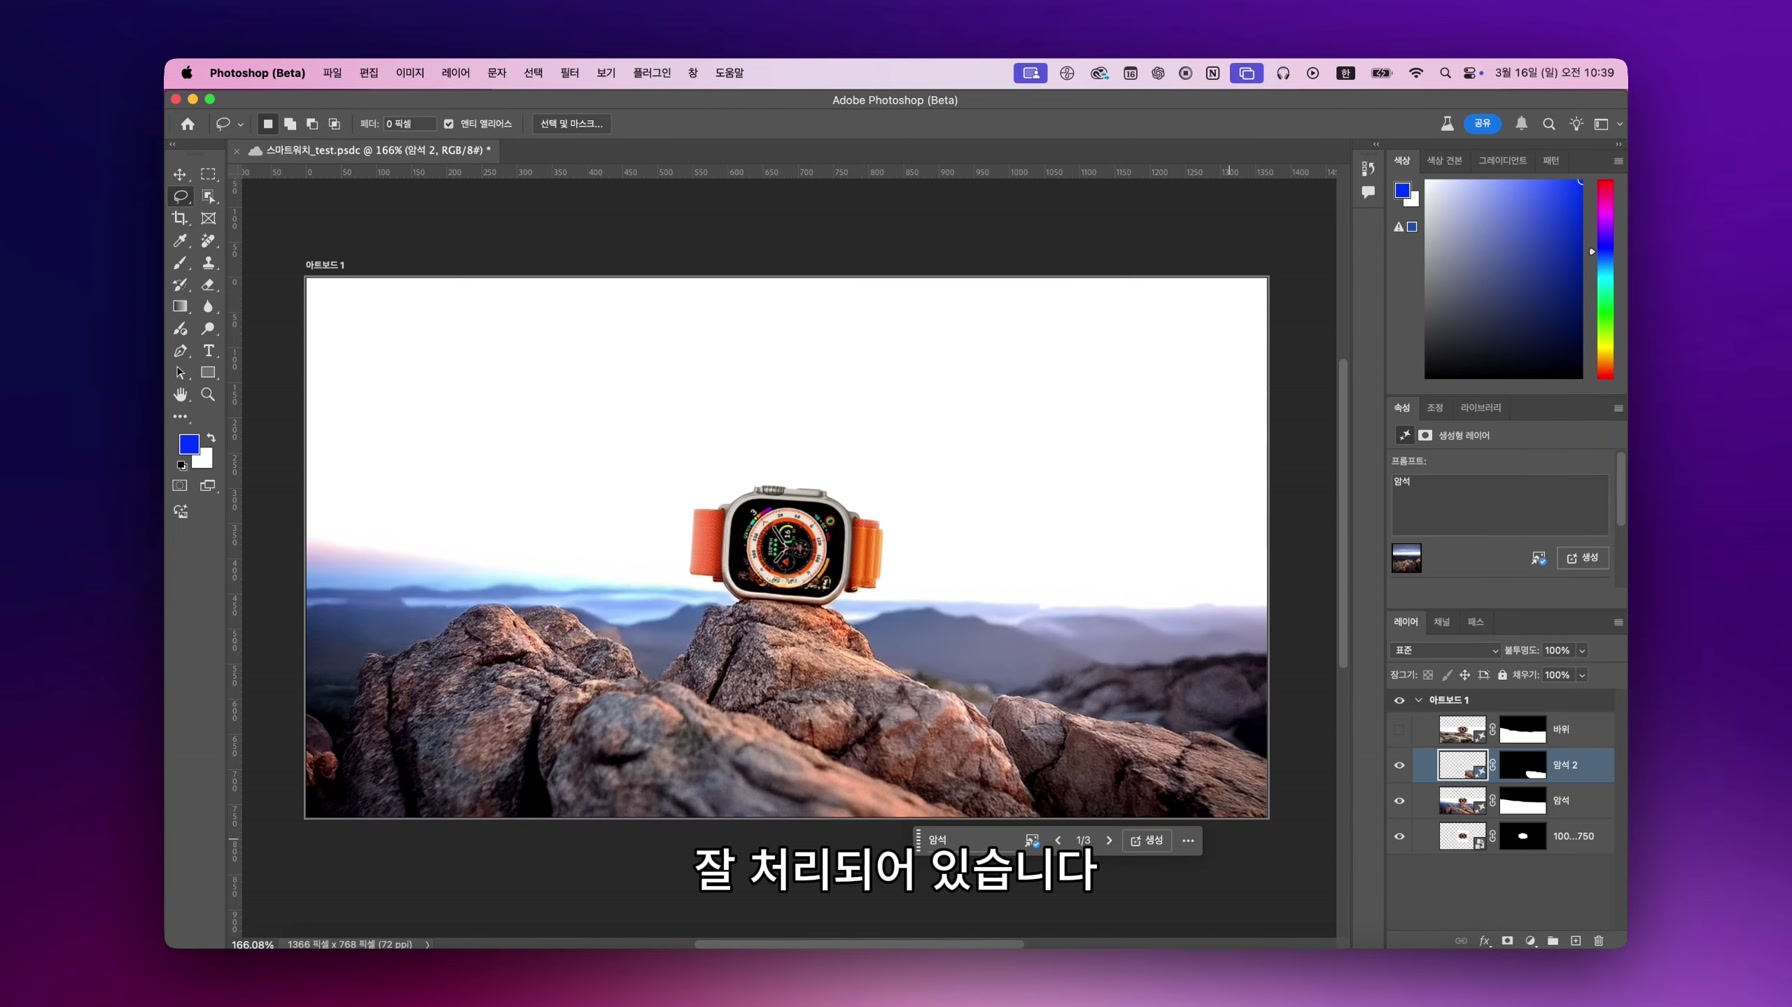Viewport: 1792px width, 1007px height.
Task: Click the blue 공유 share button
Action: [x=1482, y=124]
